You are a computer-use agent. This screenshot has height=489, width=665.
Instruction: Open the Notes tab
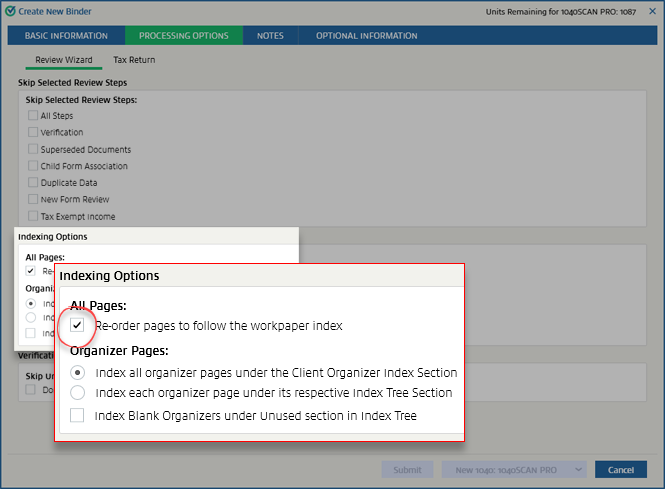point(270,36)
